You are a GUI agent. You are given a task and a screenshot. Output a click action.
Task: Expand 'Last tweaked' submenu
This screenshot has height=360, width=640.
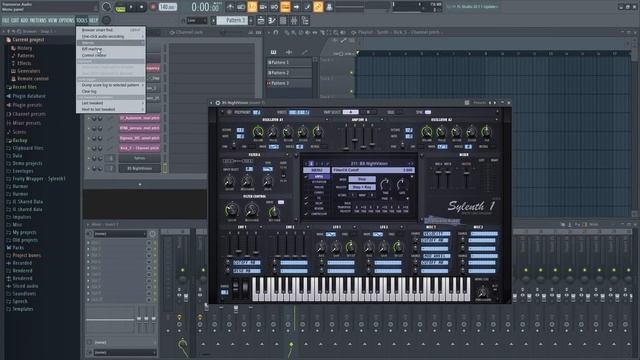click(x=111, y=103)
